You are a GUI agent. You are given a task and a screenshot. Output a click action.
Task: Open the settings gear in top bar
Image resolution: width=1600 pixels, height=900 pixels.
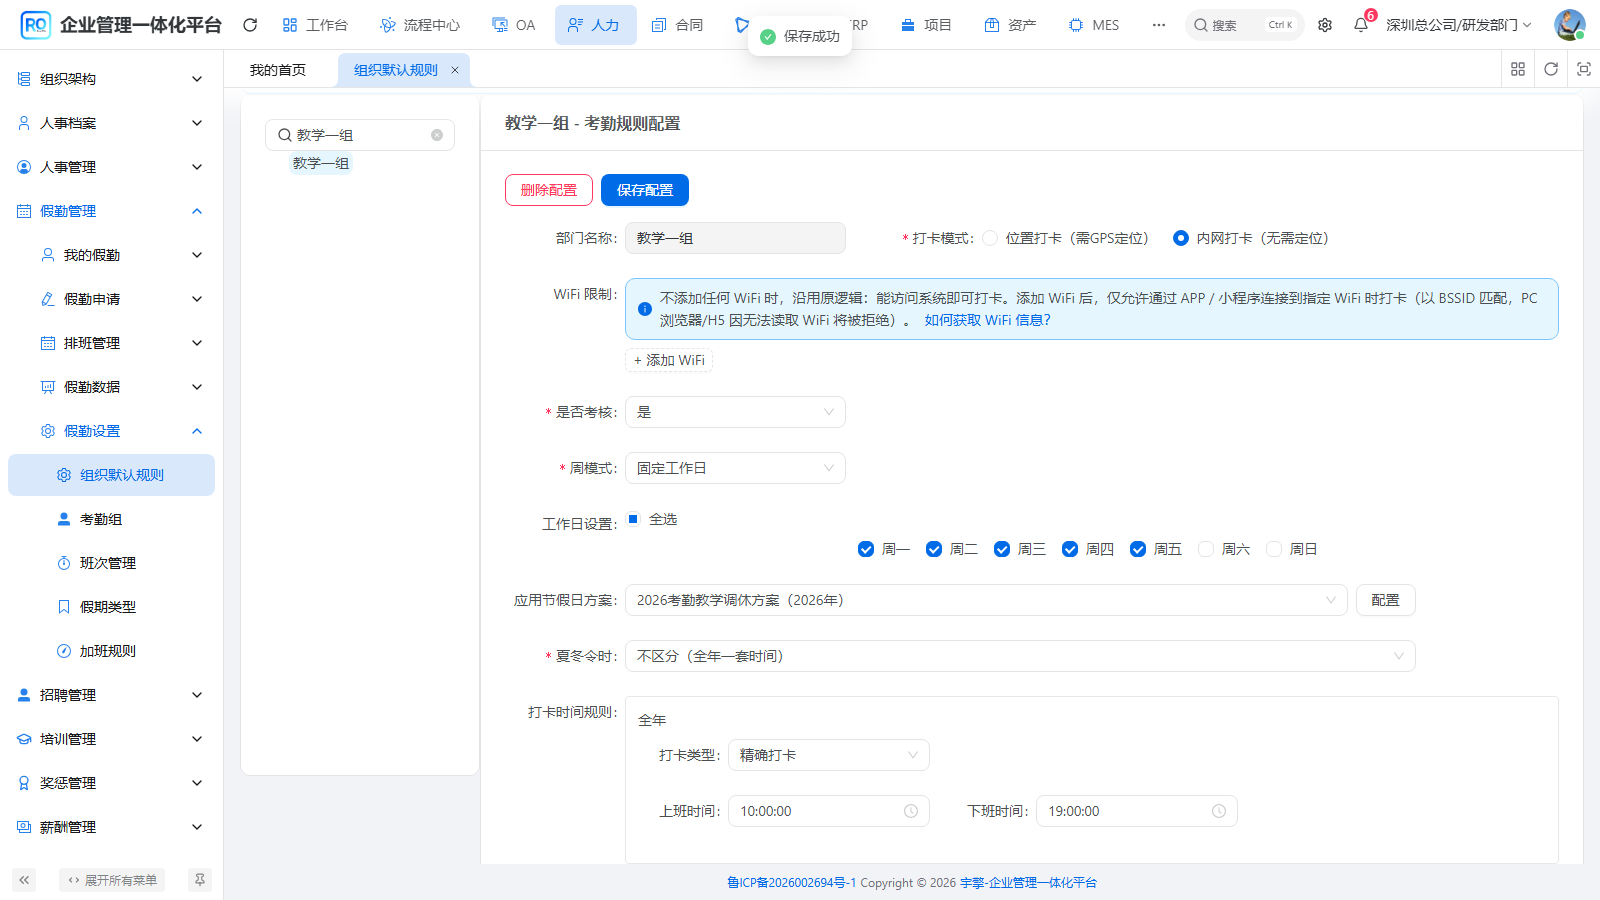1325,25
